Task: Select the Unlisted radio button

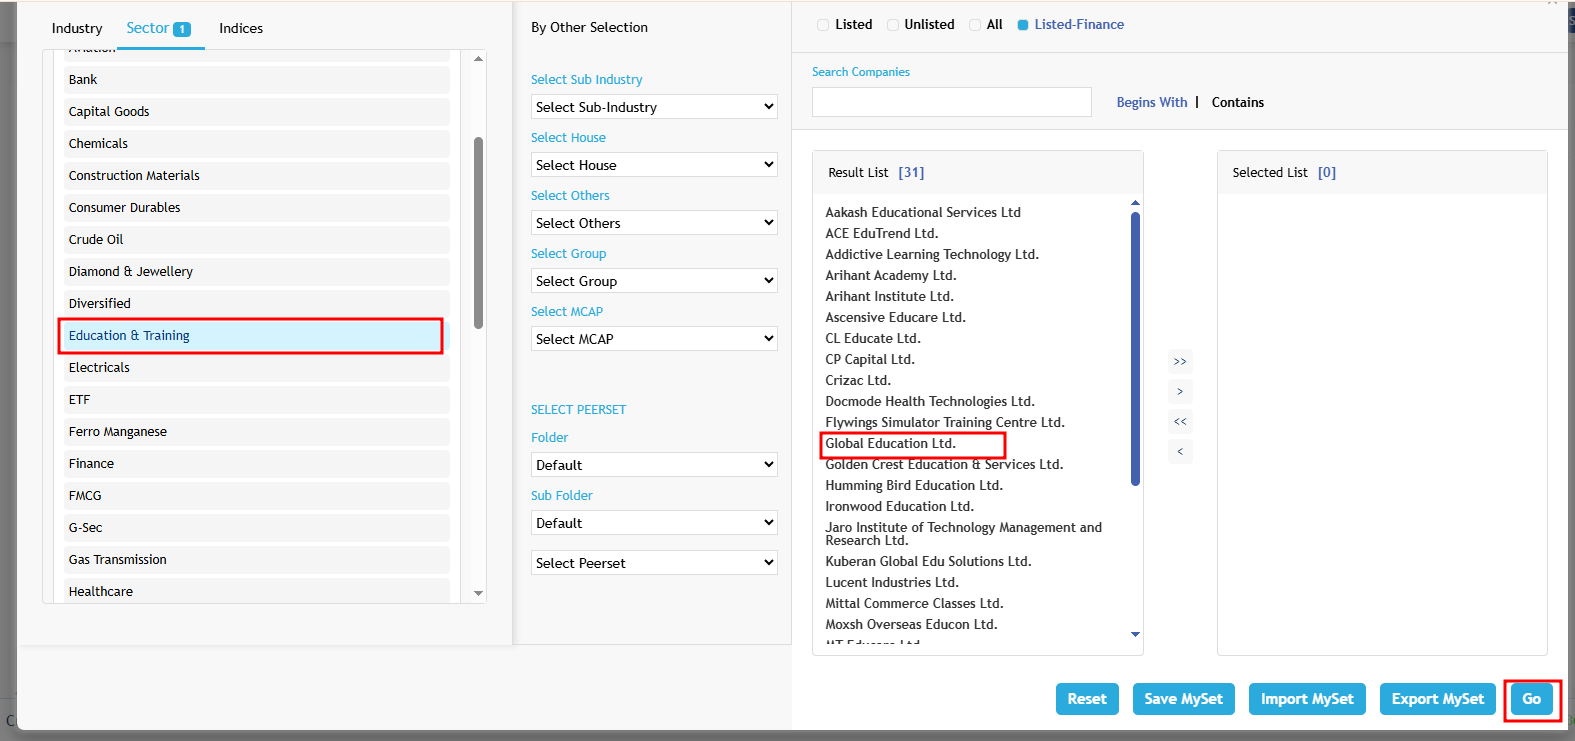Action: pyautogui.click(x=893, y=25)
